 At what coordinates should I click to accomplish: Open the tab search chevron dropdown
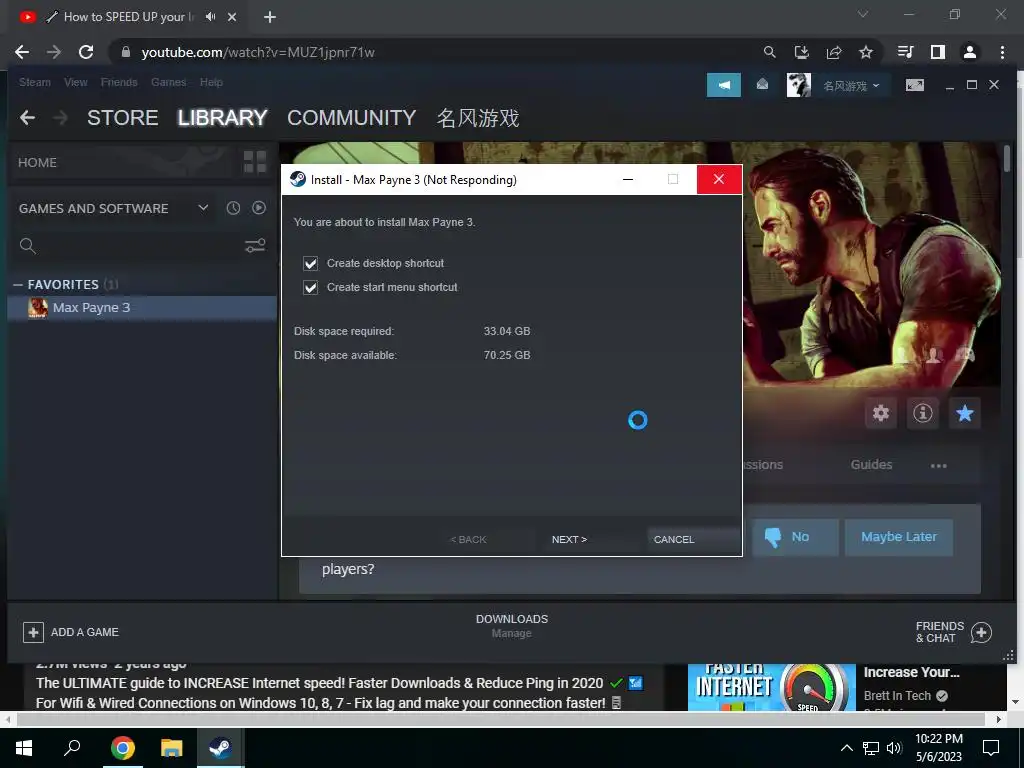(x=863, y=14)
